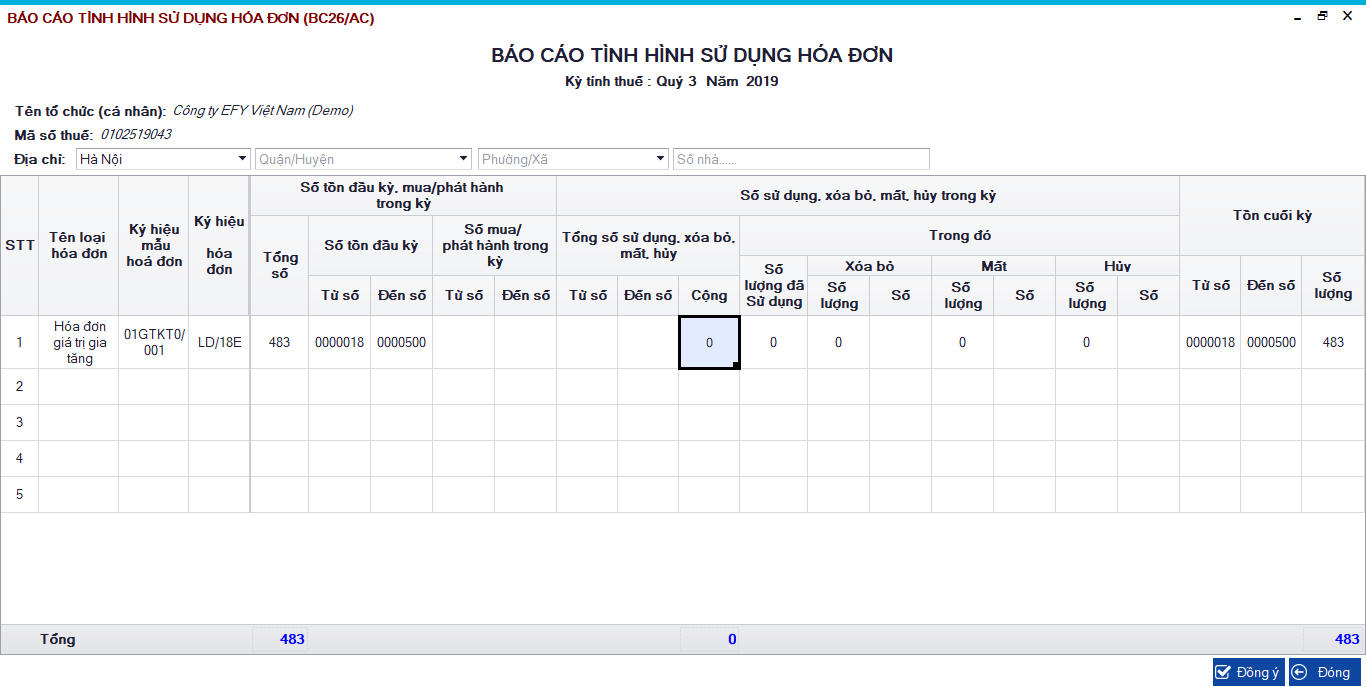Click the Tổng số column header
Image resolution: width=1366 pixels, height=687 pixels.
[x=279, y=265]
